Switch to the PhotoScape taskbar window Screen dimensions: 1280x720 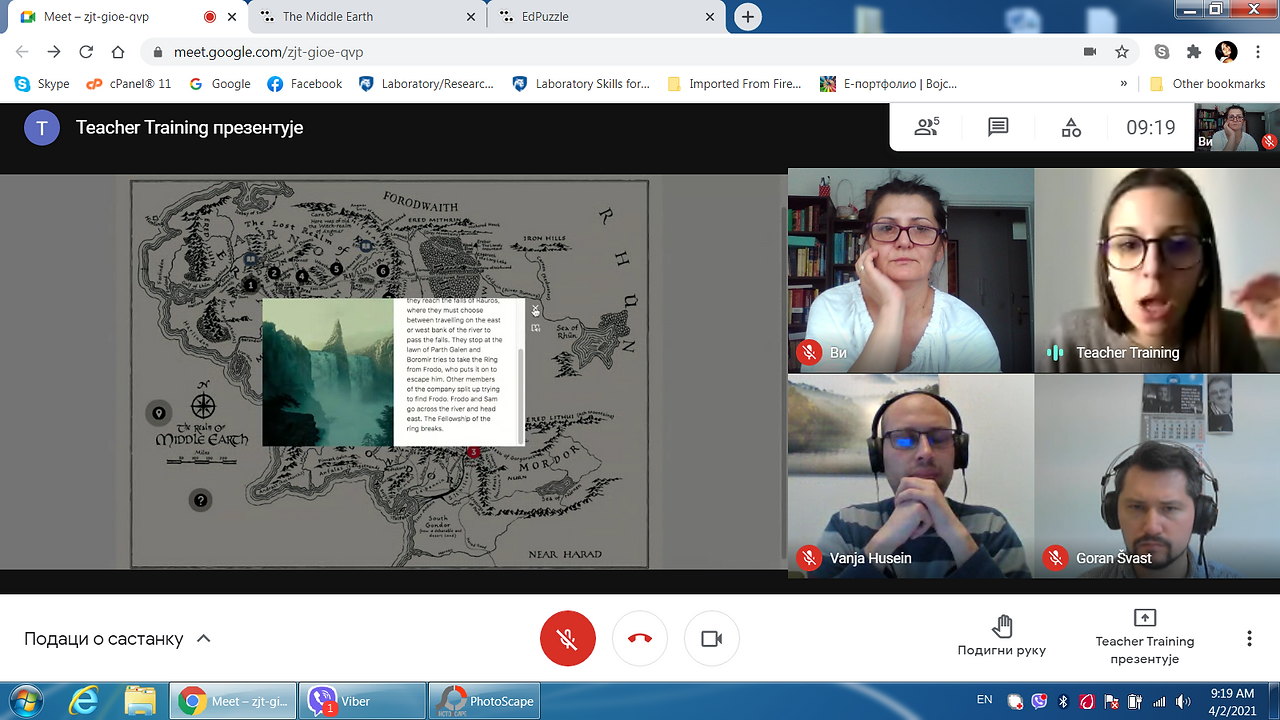(x=486, y=701)
